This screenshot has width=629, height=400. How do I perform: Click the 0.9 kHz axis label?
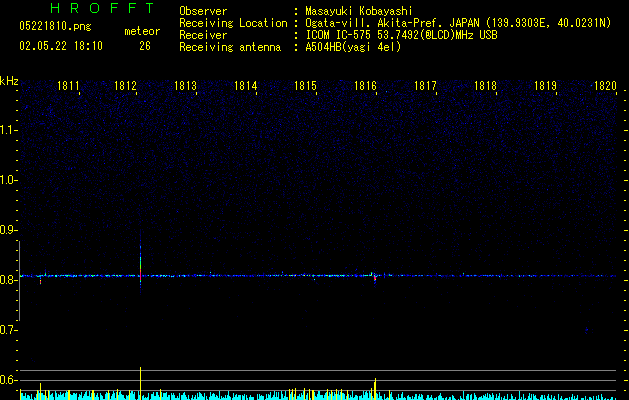point(8,230)
